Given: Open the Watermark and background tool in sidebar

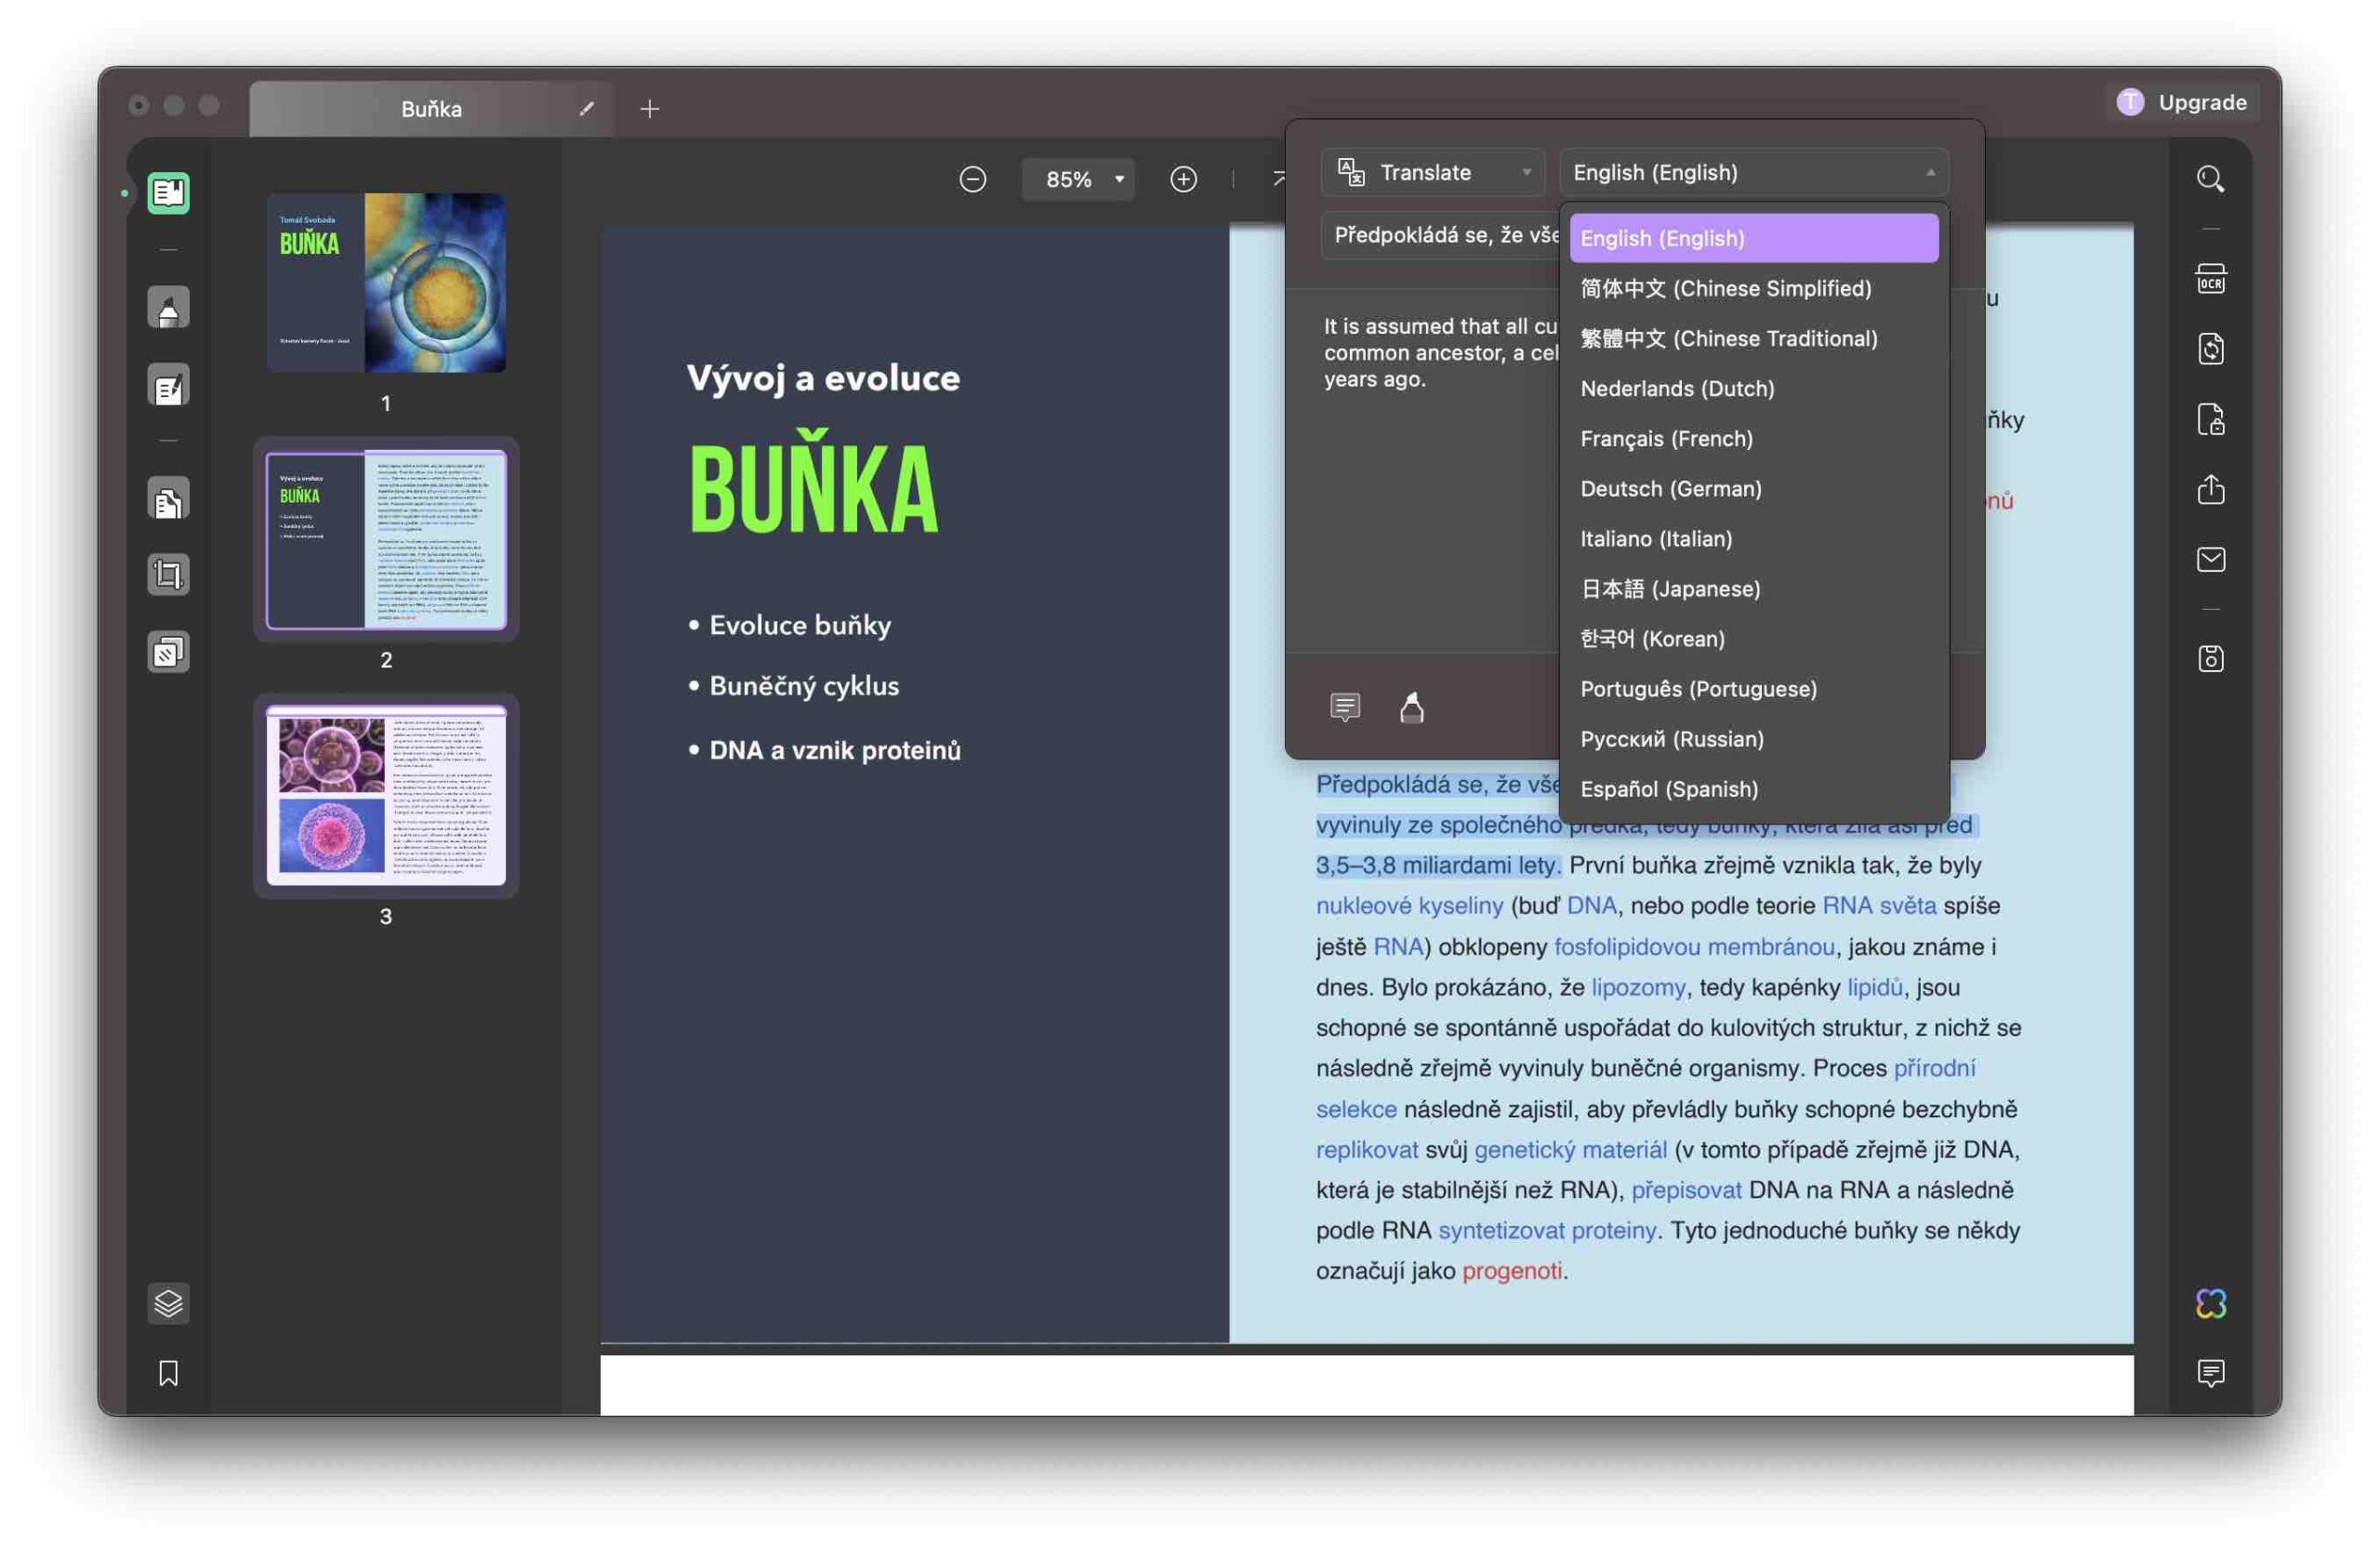Looking at the screenshot, I should (168, 653).
